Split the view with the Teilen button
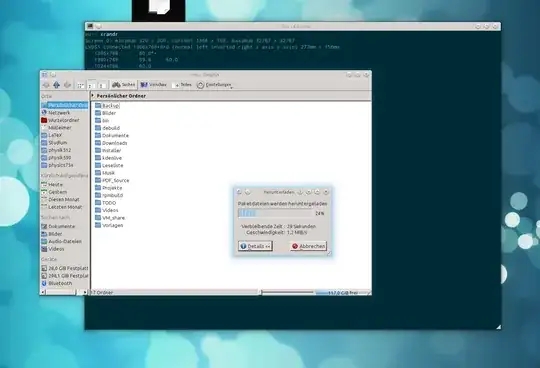The height and width of the screenshot is (368, 540). click(x=182, y=85)
